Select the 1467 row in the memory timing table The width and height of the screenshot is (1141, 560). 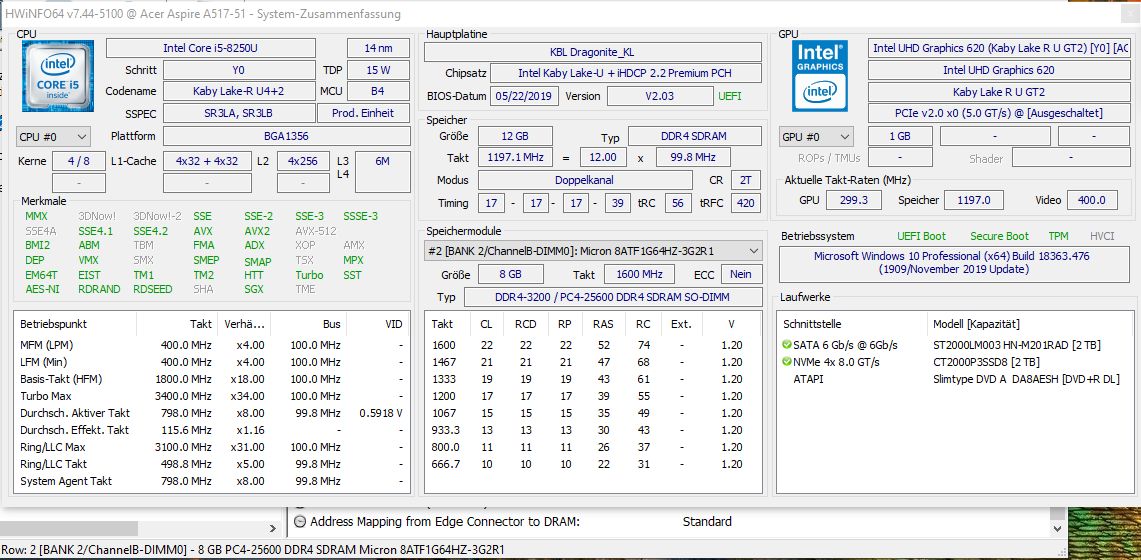(593, 362)
